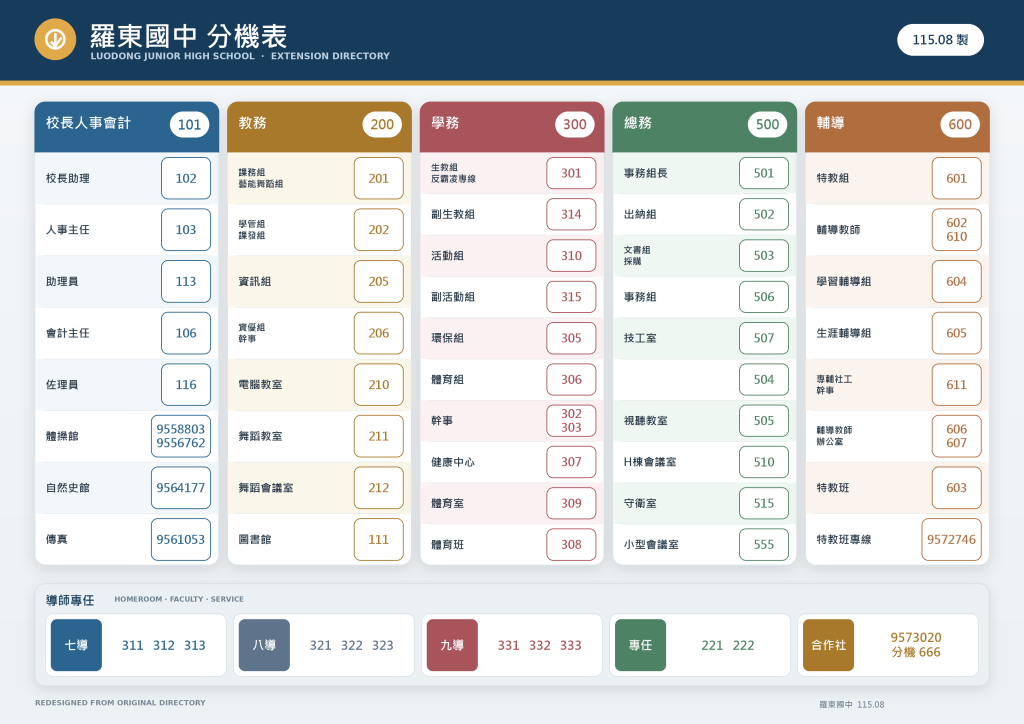This screenshot has width=1024, height=724.
Task: Click extension 200 badge in 教務 header
Action: pyautogui.click(x=382, y=125)
